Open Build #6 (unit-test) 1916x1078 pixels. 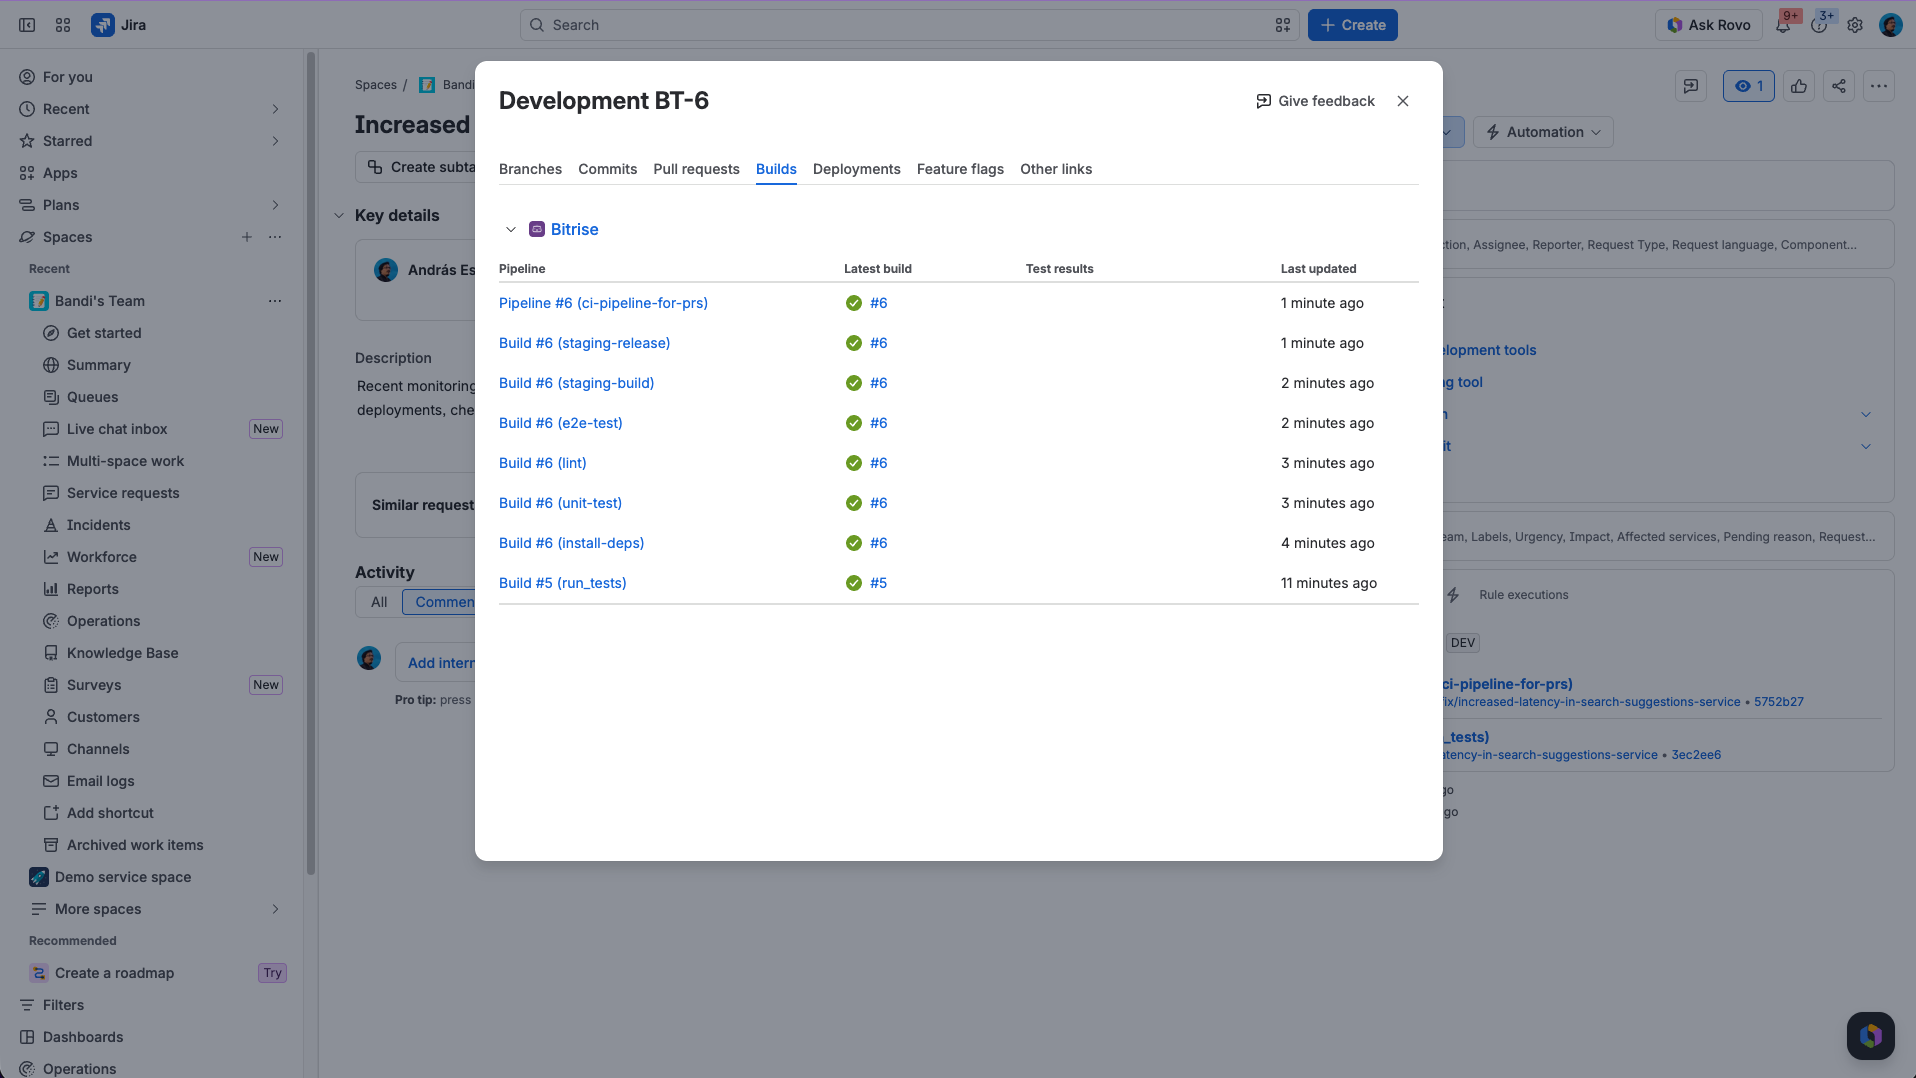[x=560, y=503]
